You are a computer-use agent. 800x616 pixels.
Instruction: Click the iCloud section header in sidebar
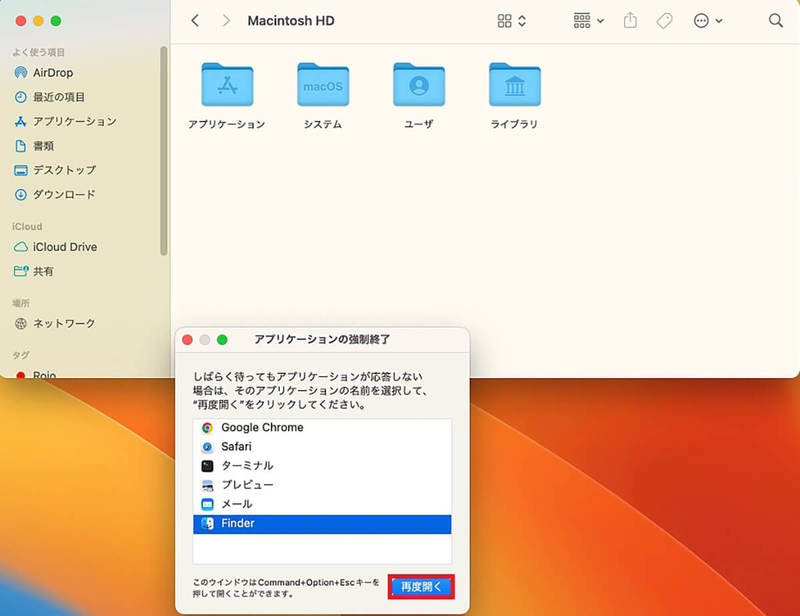pyautogui.click(x=27, y=227)
